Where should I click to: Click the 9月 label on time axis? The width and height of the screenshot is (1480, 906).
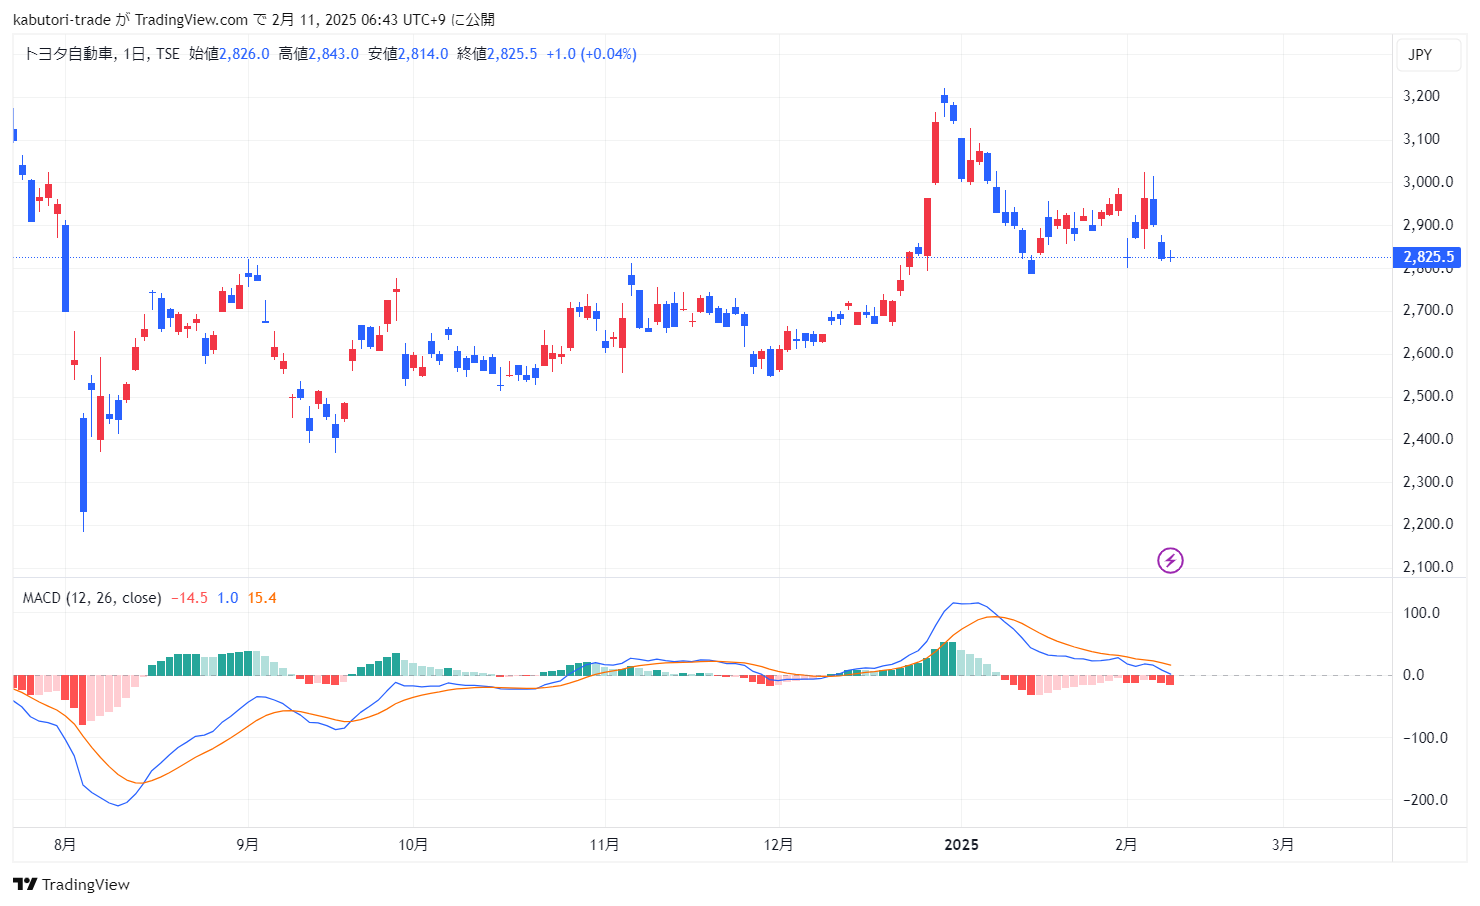click(x=248, y=845)
